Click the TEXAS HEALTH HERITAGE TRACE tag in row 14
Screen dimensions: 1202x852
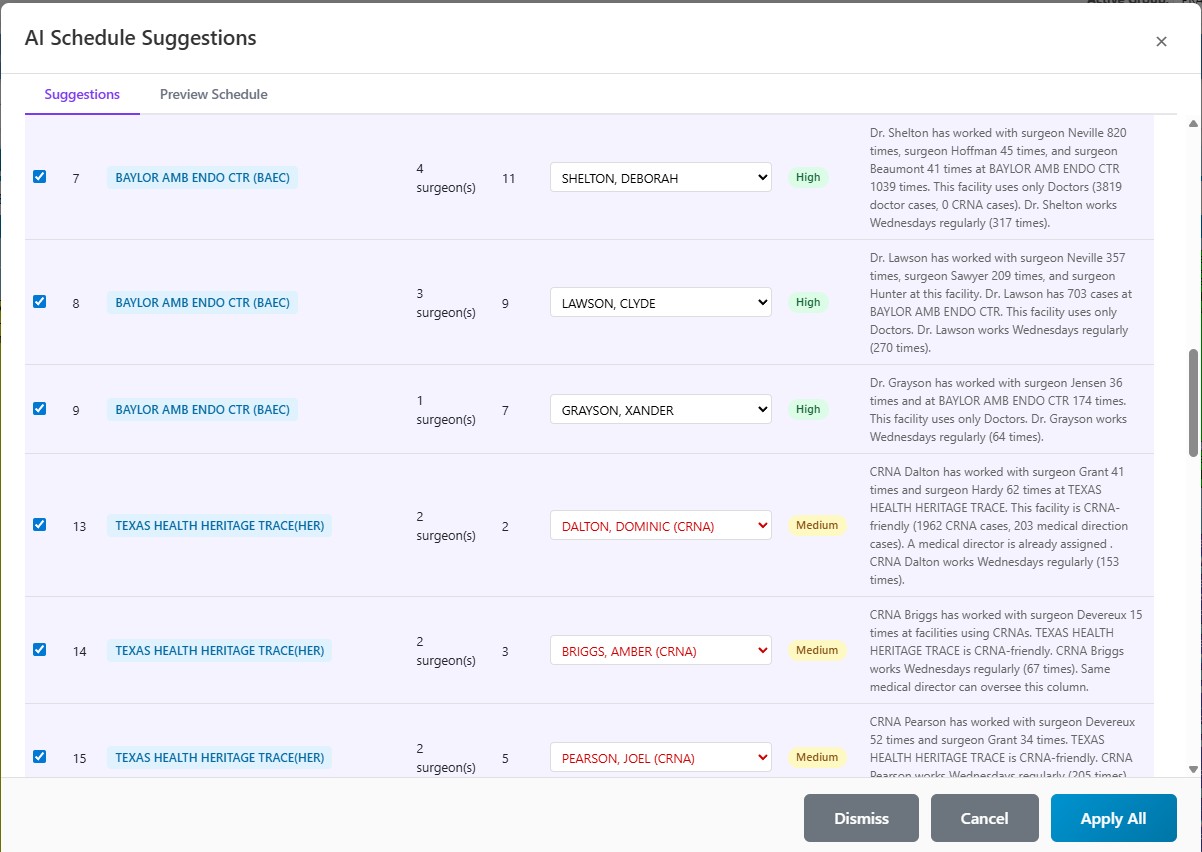click(219, 650)
